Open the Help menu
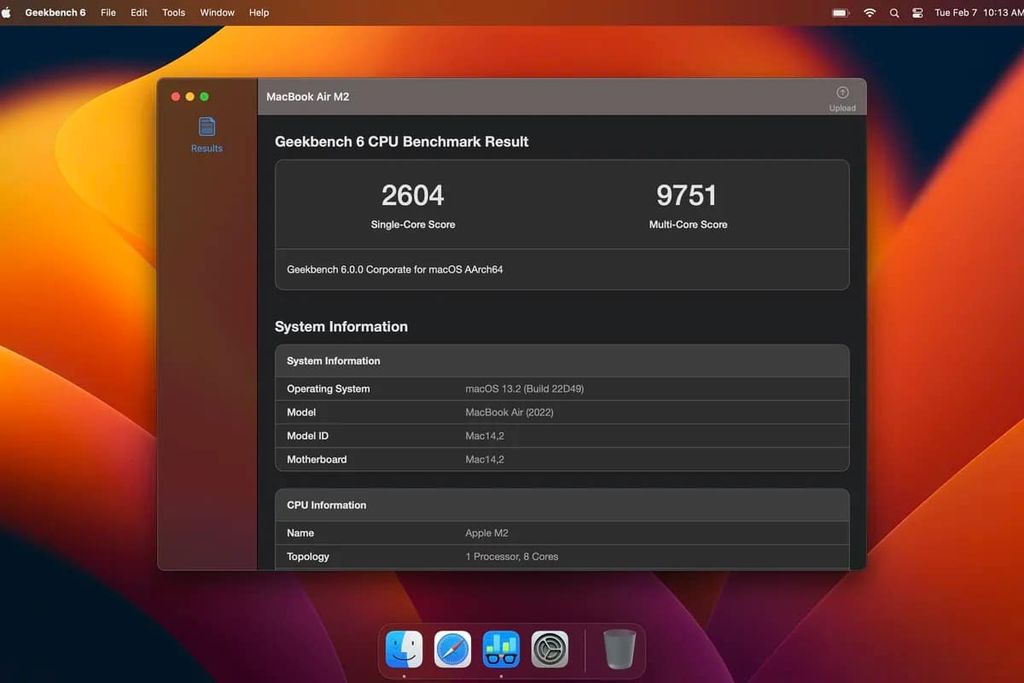1024x683 pixels. (x=258, y=12)
